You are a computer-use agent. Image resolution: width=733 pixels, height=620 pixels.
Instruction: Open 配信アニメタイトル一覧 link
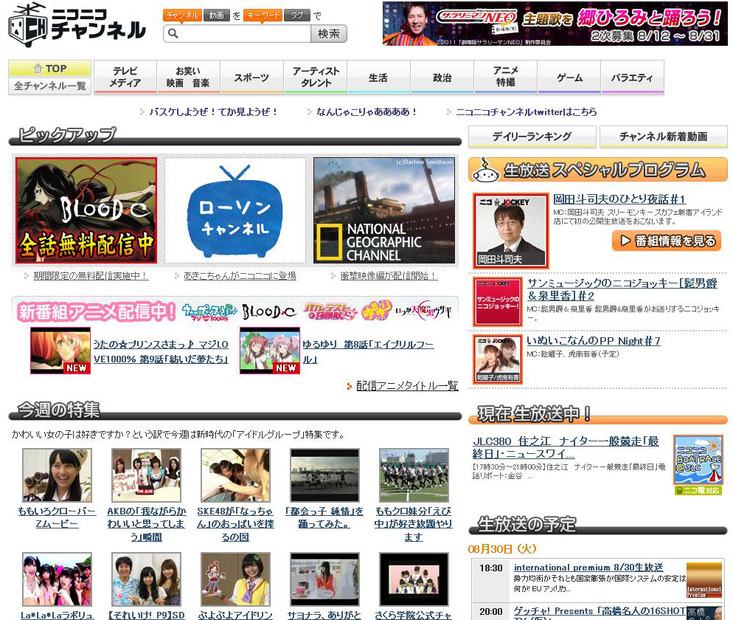tap(407, 386)
